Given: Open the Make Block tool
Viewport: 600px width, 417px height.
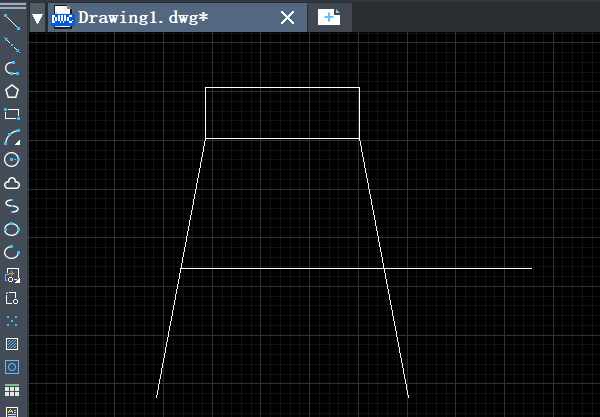Looking at the screenshot, I should [12, 298].
